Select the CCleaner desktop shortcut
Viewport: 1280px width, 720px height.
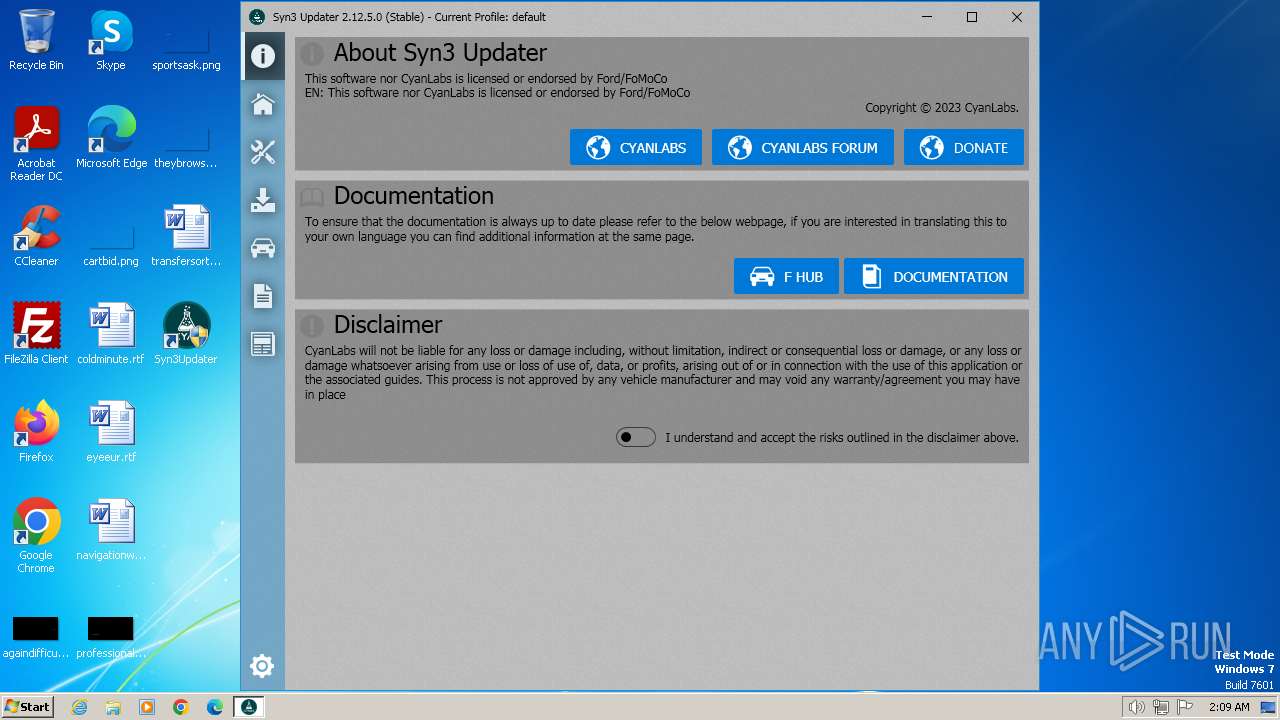coord(36,236)
